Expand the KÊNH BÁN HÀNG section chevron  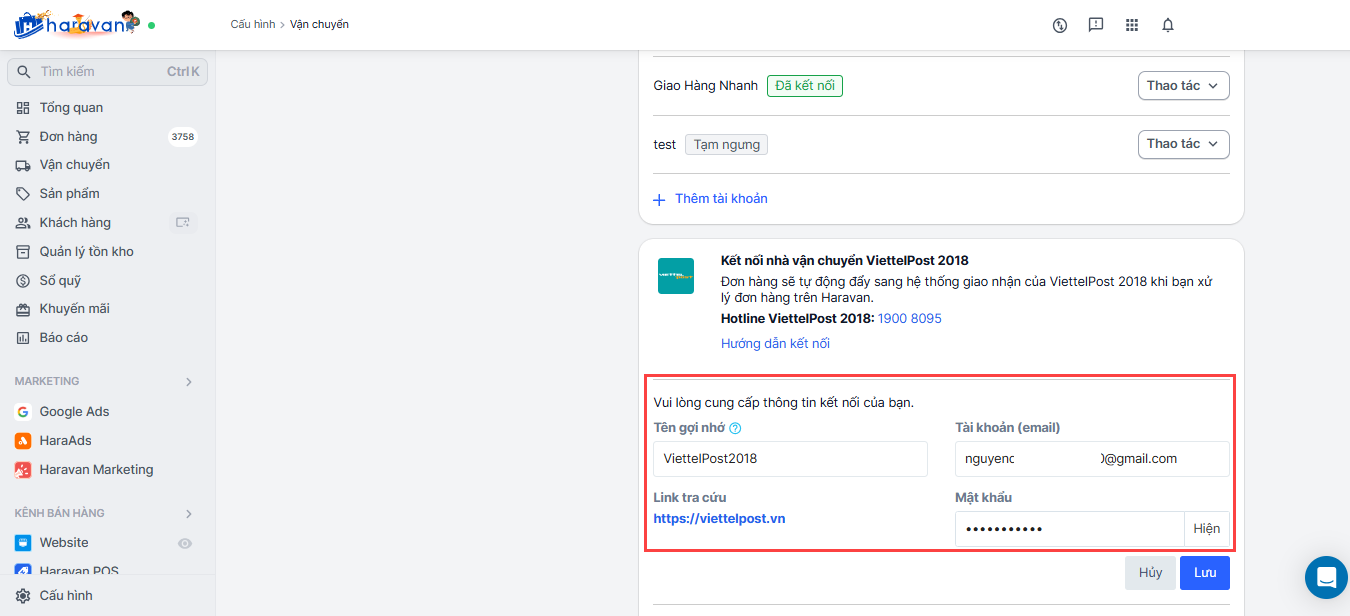click(189, 514)
